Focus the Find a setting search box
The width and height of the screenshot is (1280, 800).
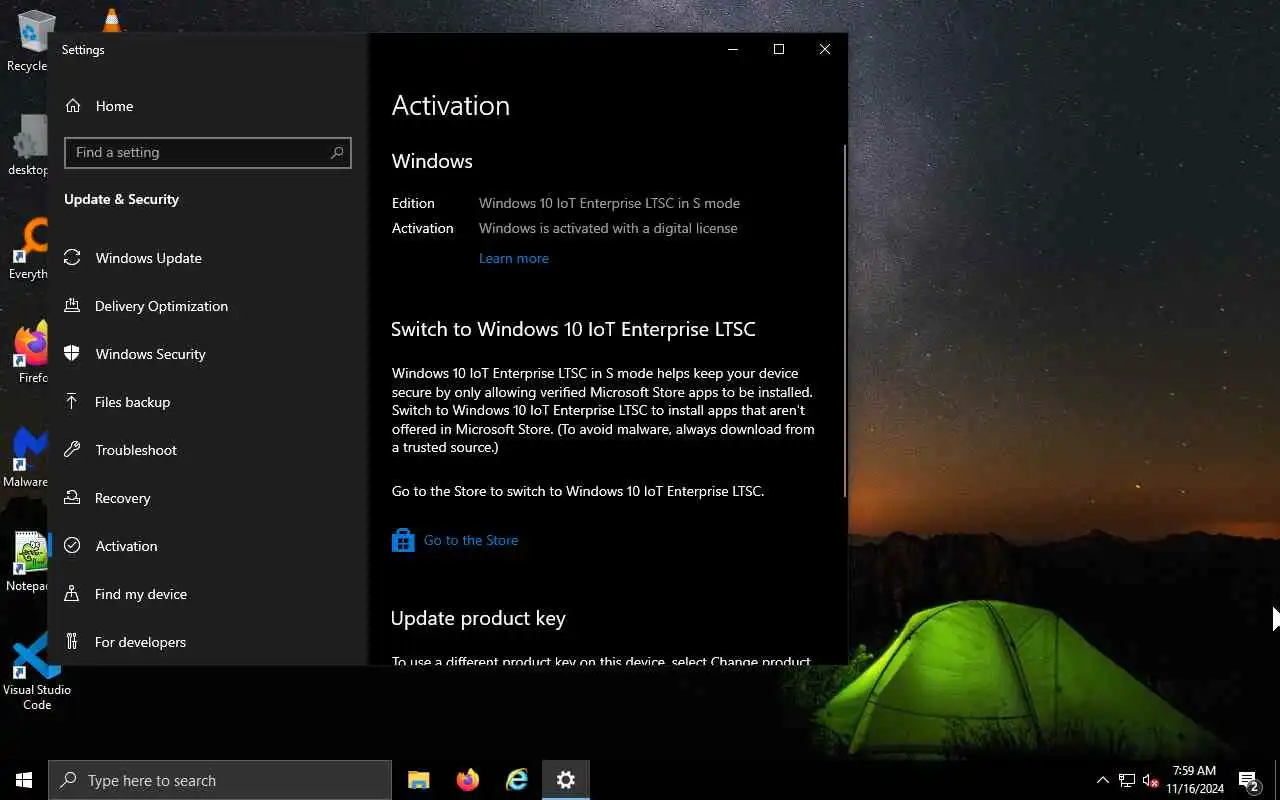(x=207, y=152)
